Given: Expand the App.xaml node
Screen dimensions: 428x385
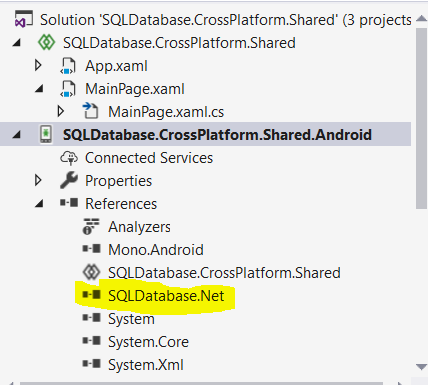Looking at the screenshot, I should tap(38, 65).
